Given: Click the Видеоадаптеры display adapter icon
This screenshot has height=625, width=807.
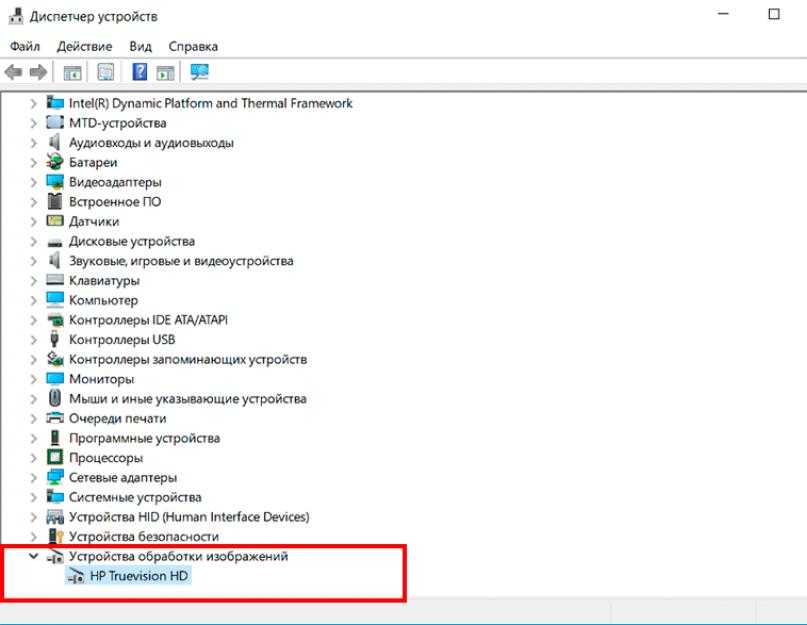Looking at the screenshot, I should [55, 182].
